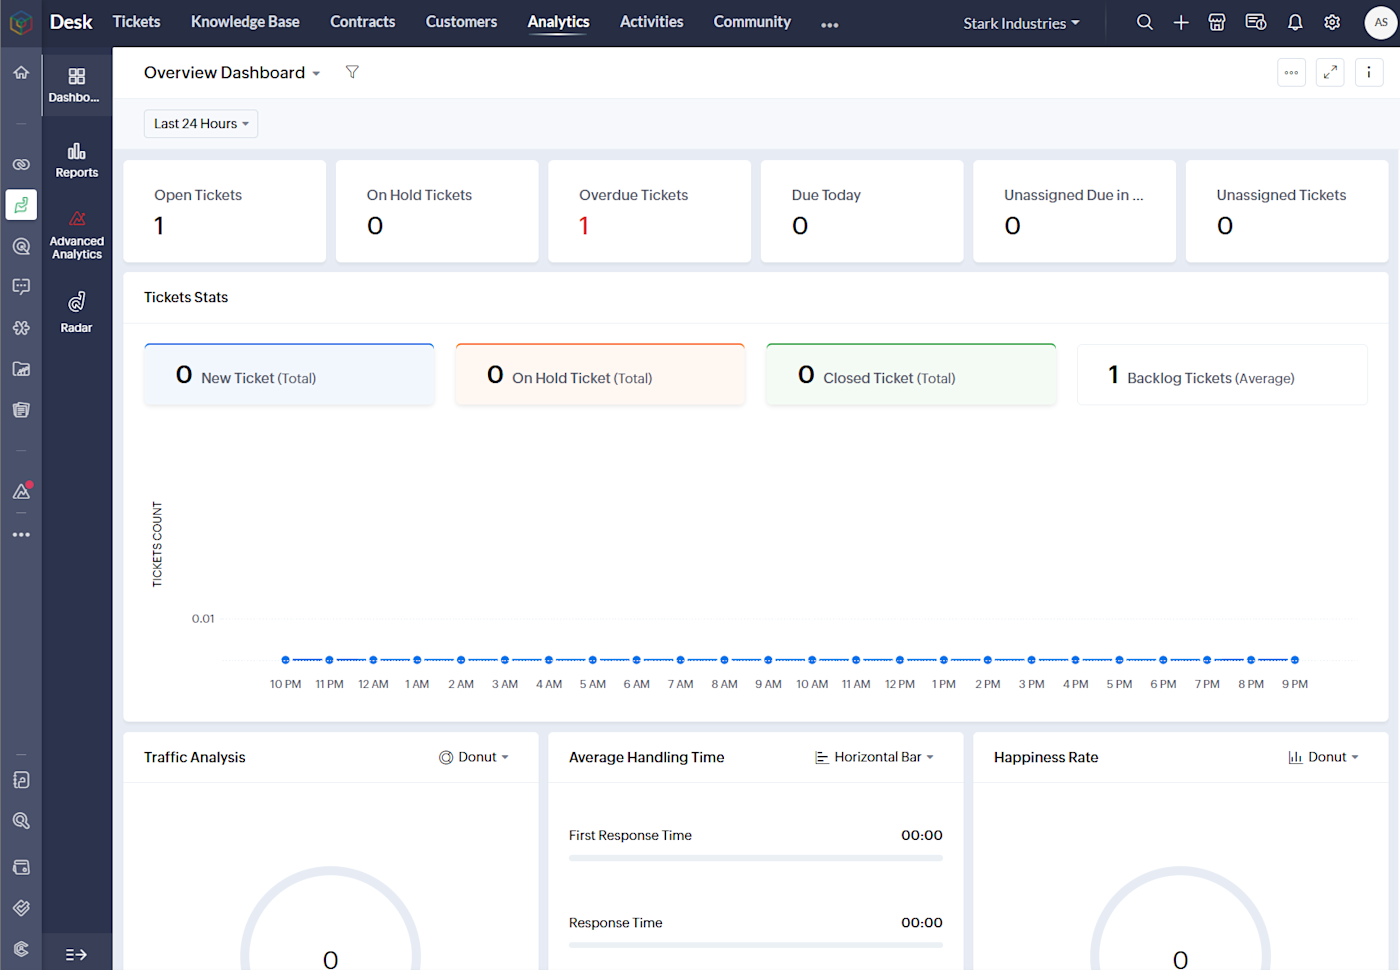Go to the Contracts tab
The image size is (1400, 970).
point(362,22)
